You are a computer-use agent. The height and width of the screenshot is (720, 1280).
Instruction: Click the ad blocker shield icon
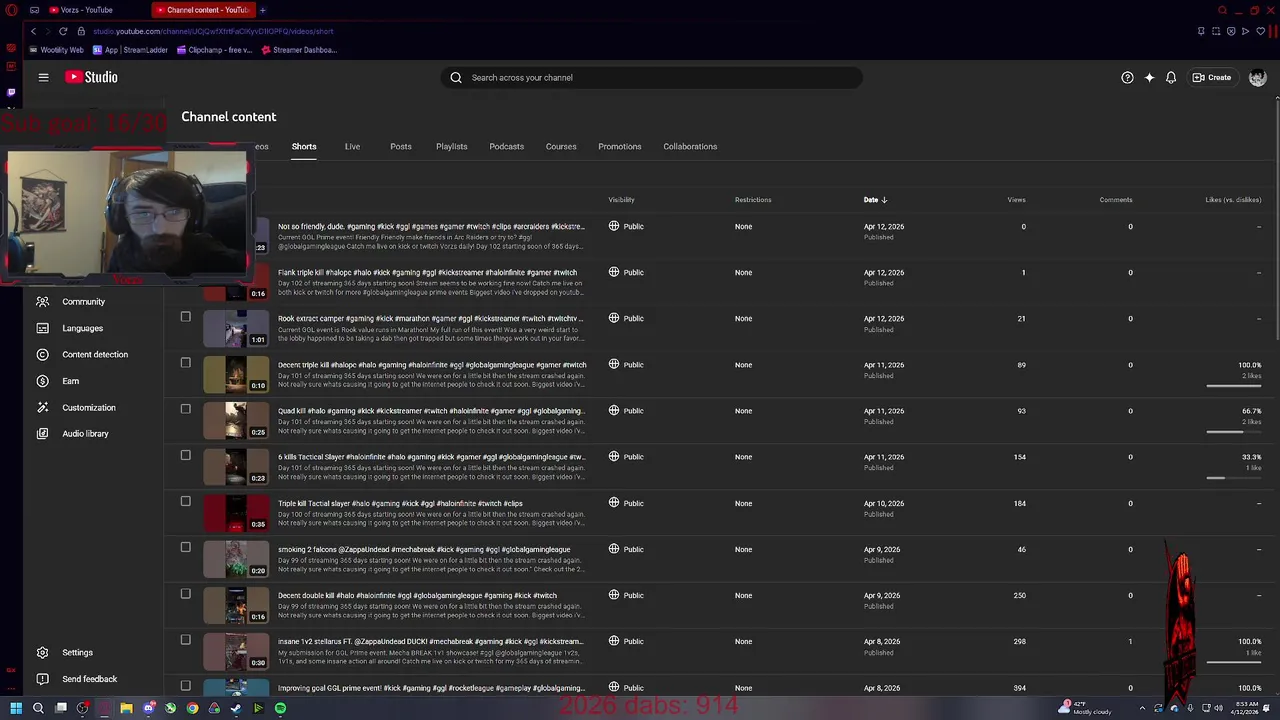coord(1230,31)
